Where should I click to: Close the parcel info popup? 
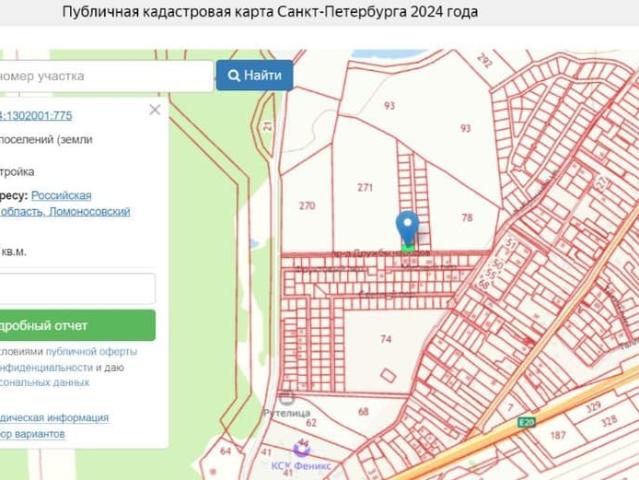click(x=155, y=110)
